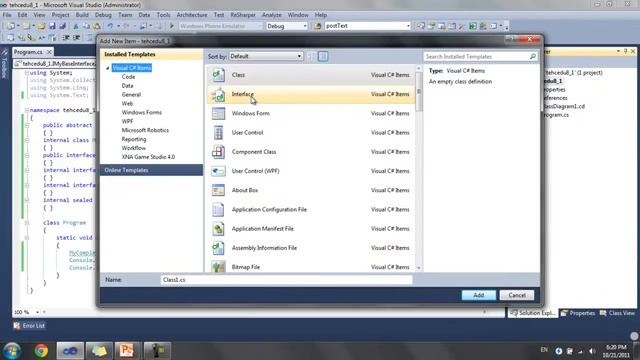Choose the User Control (WPF) template icon
This screenshot has width=640, height=360.
coord(218,171)
